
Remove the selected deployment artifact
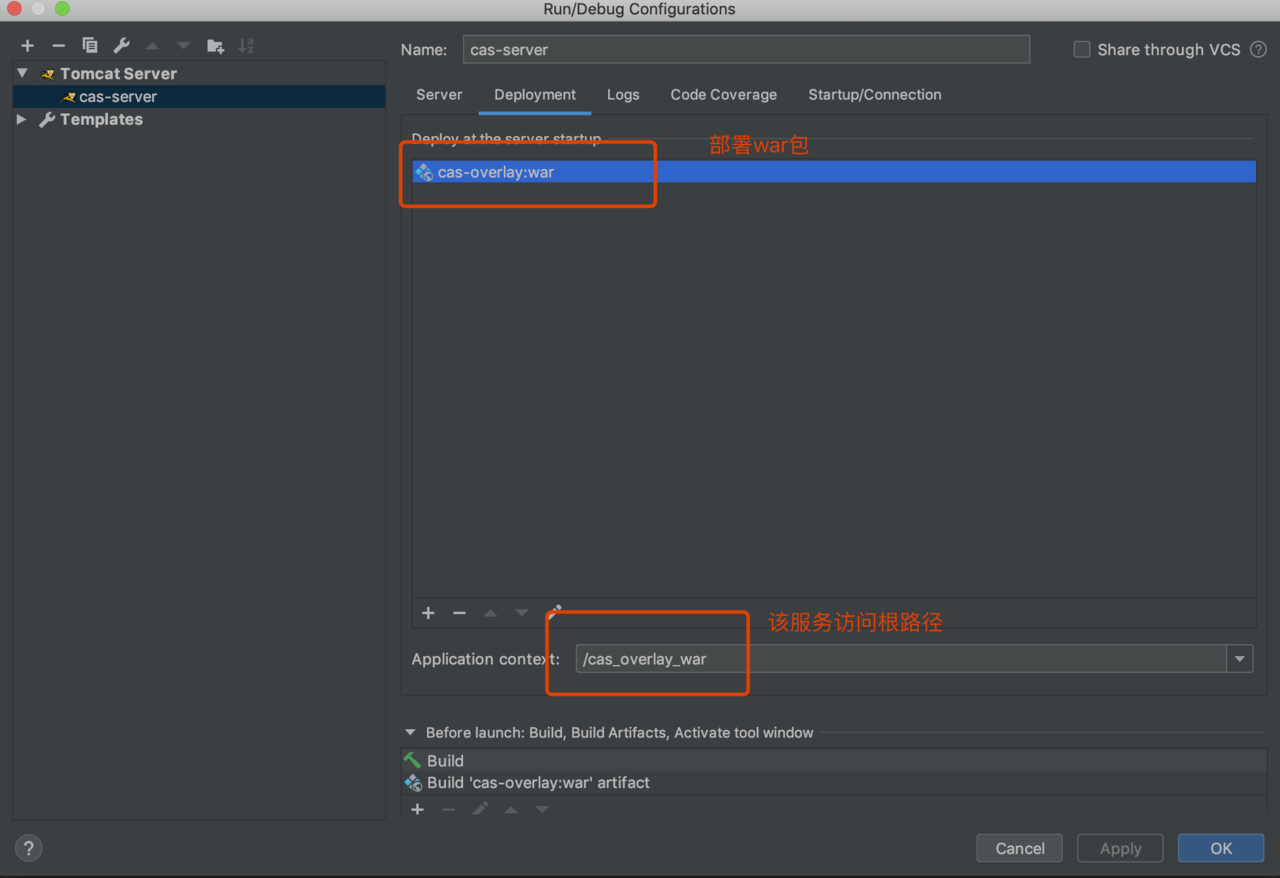[x=459, y=613]
